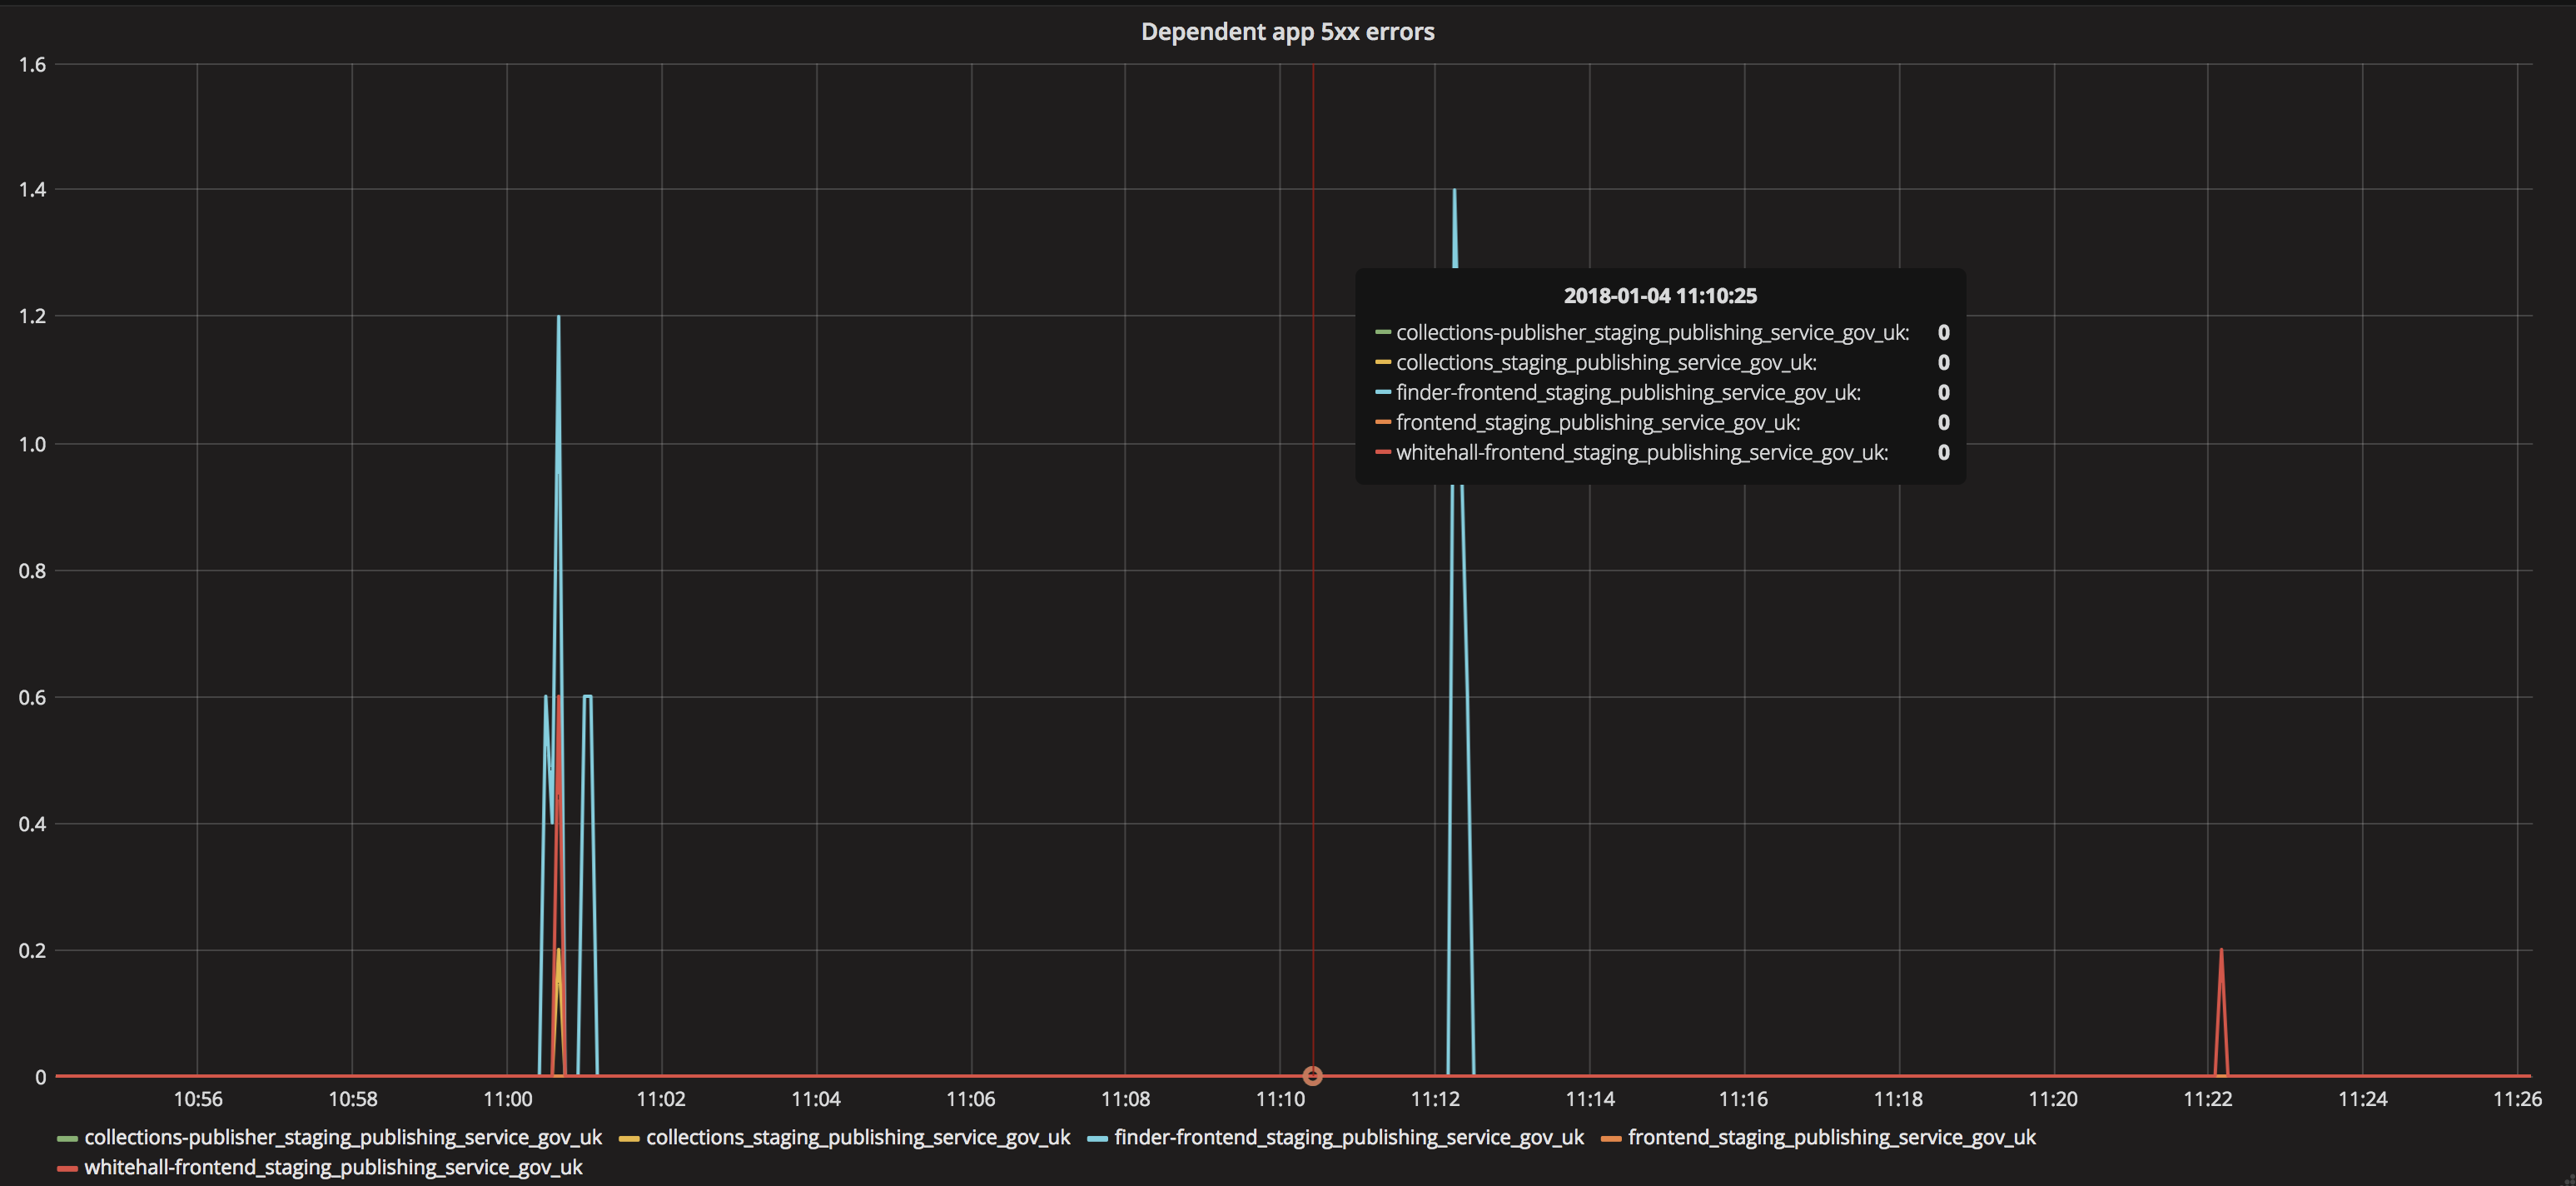Toggle collections-publisher series in the legend
The width and height of the screenshot is (2576, 1186).
(x=343, y=1137)
